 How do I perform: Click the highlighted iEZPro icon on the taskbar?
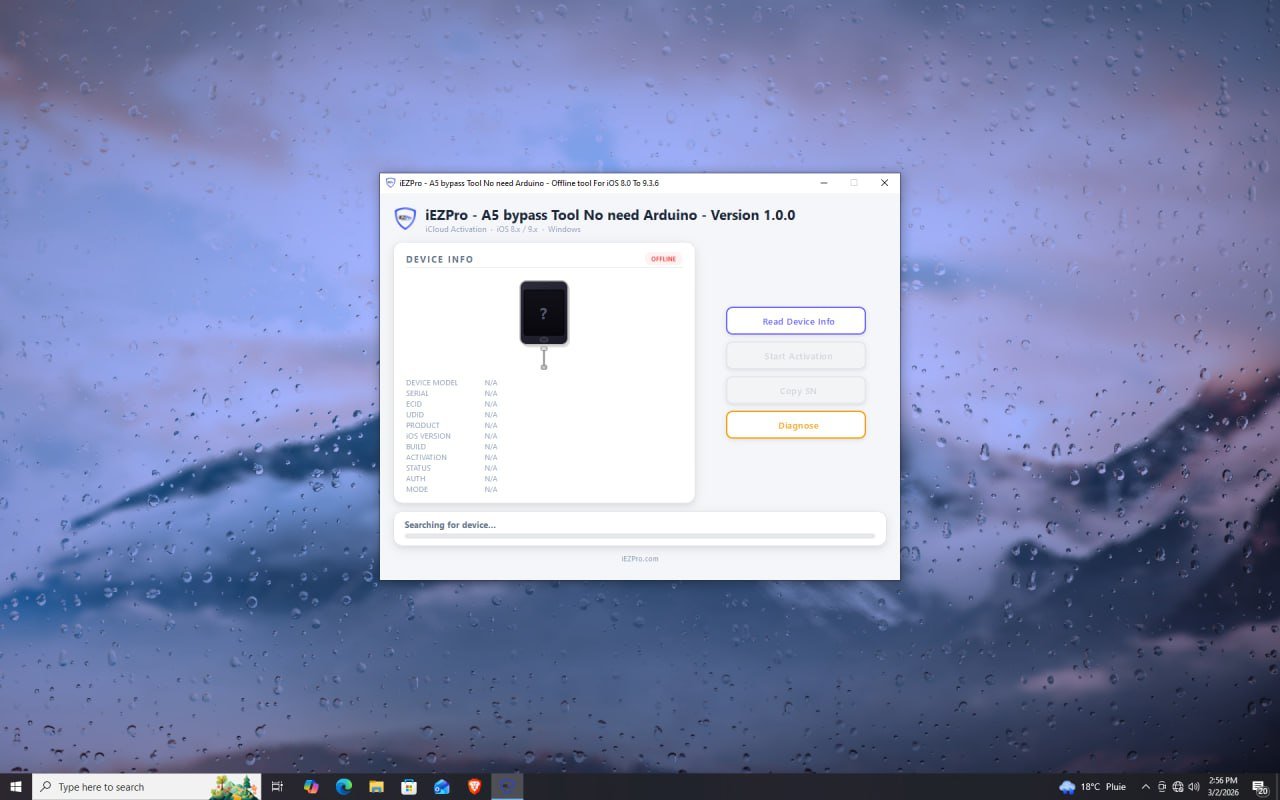pyautogui.click(x=507, y=786)
